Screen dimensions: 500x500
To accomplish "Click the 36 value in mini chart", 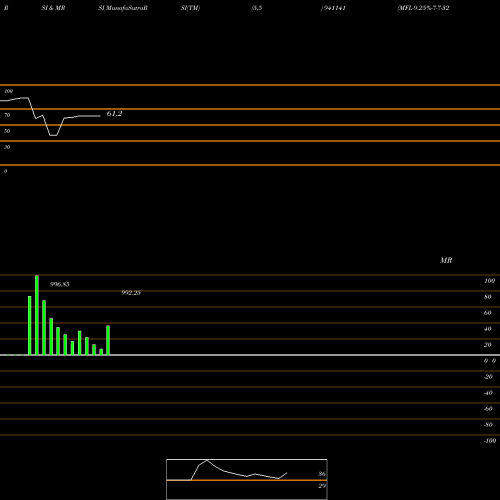I will tap(322, 474).
